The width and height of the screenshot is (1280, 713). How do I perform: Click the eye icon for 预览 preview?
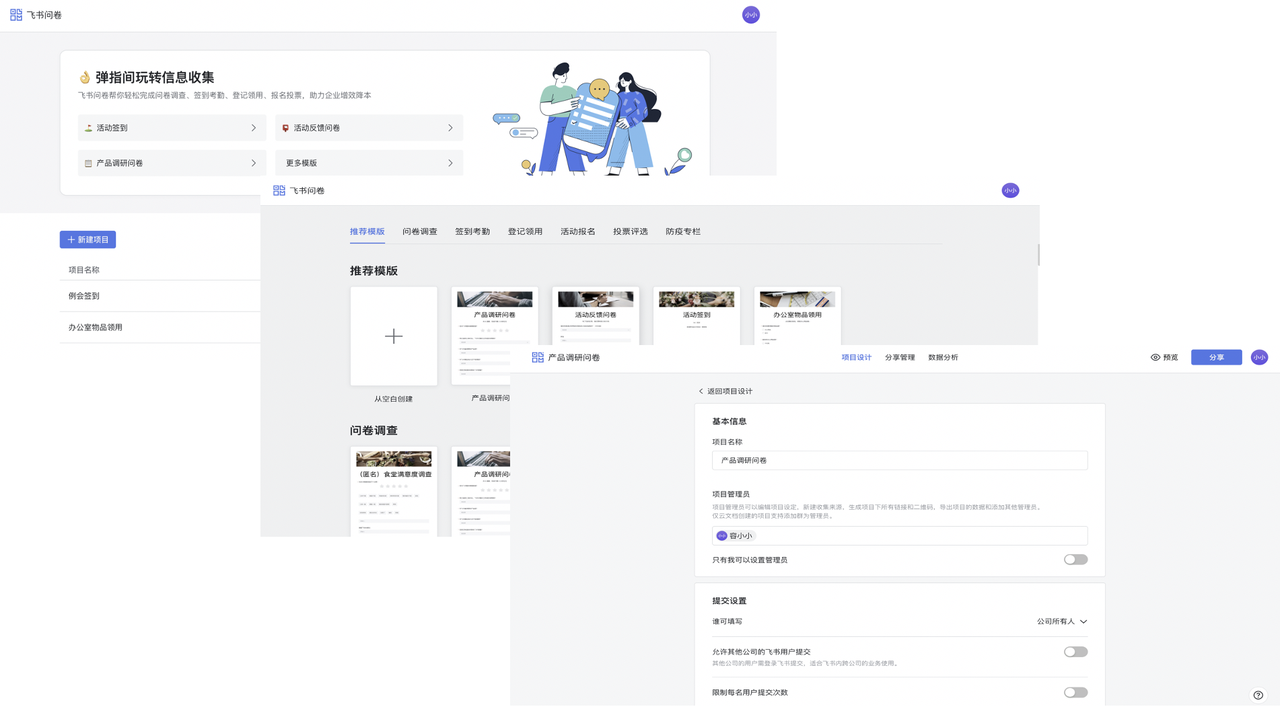[1155, 357]
